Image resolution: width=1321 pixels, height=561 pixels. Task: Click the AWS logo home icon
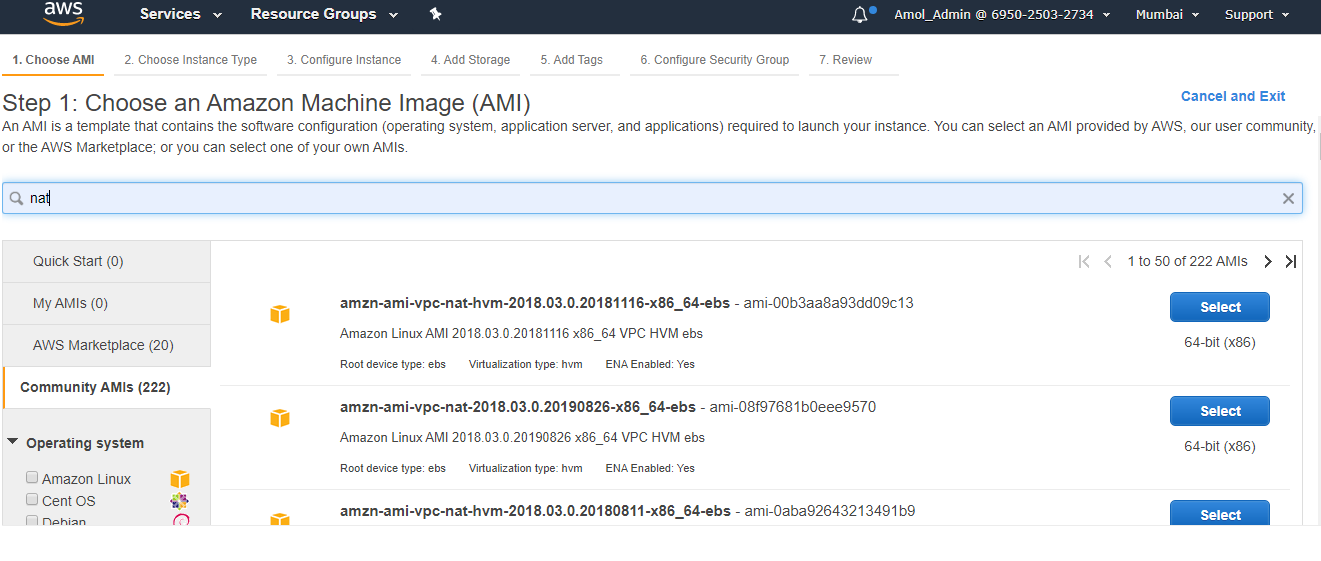click(64, 15)
